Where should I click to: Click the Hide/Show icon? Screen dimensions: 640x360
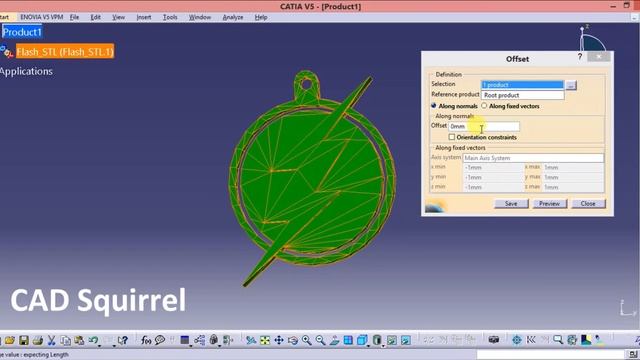(x=392, y=340)
